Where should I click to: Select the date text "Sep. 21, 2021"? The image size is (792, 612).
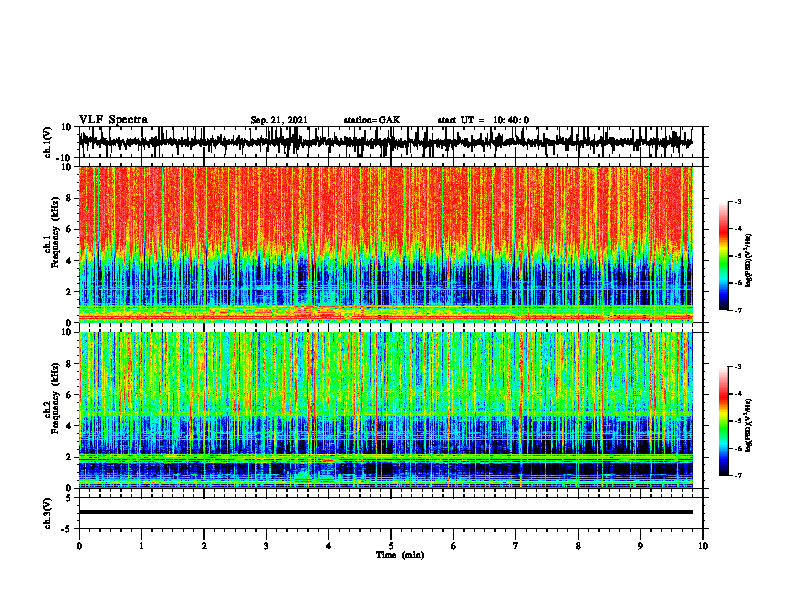[279, 120]
